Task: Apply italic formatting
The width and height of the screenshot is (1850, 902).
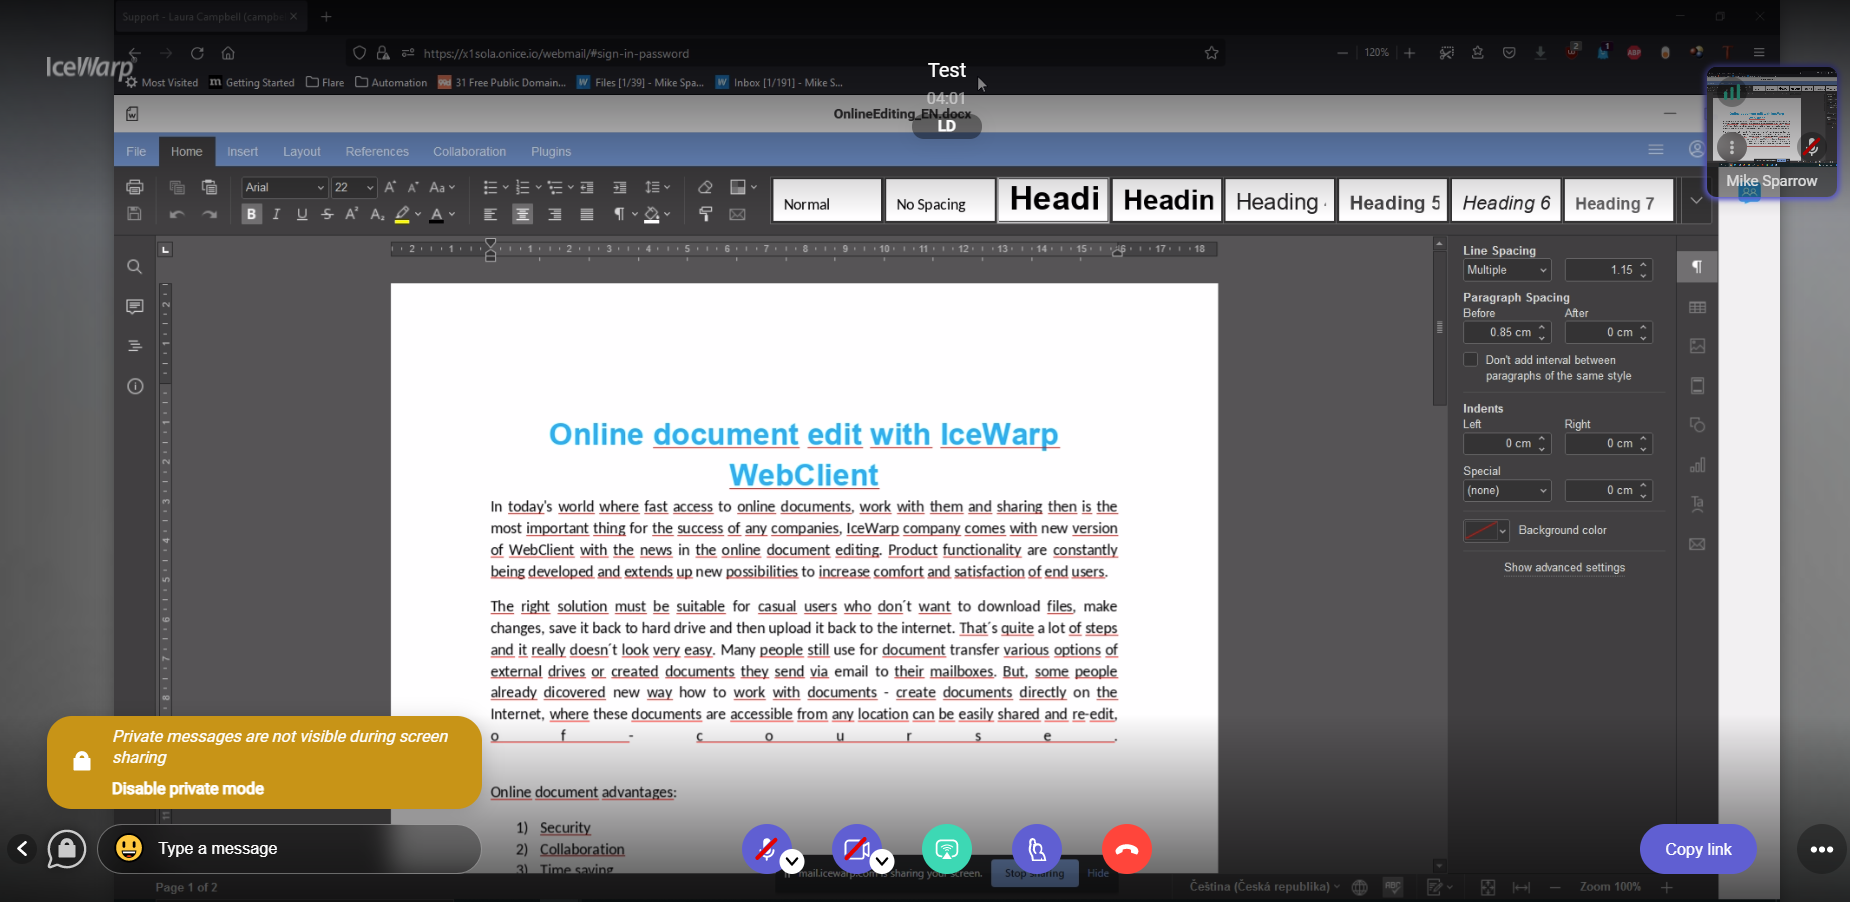Action: coord(276,214)
